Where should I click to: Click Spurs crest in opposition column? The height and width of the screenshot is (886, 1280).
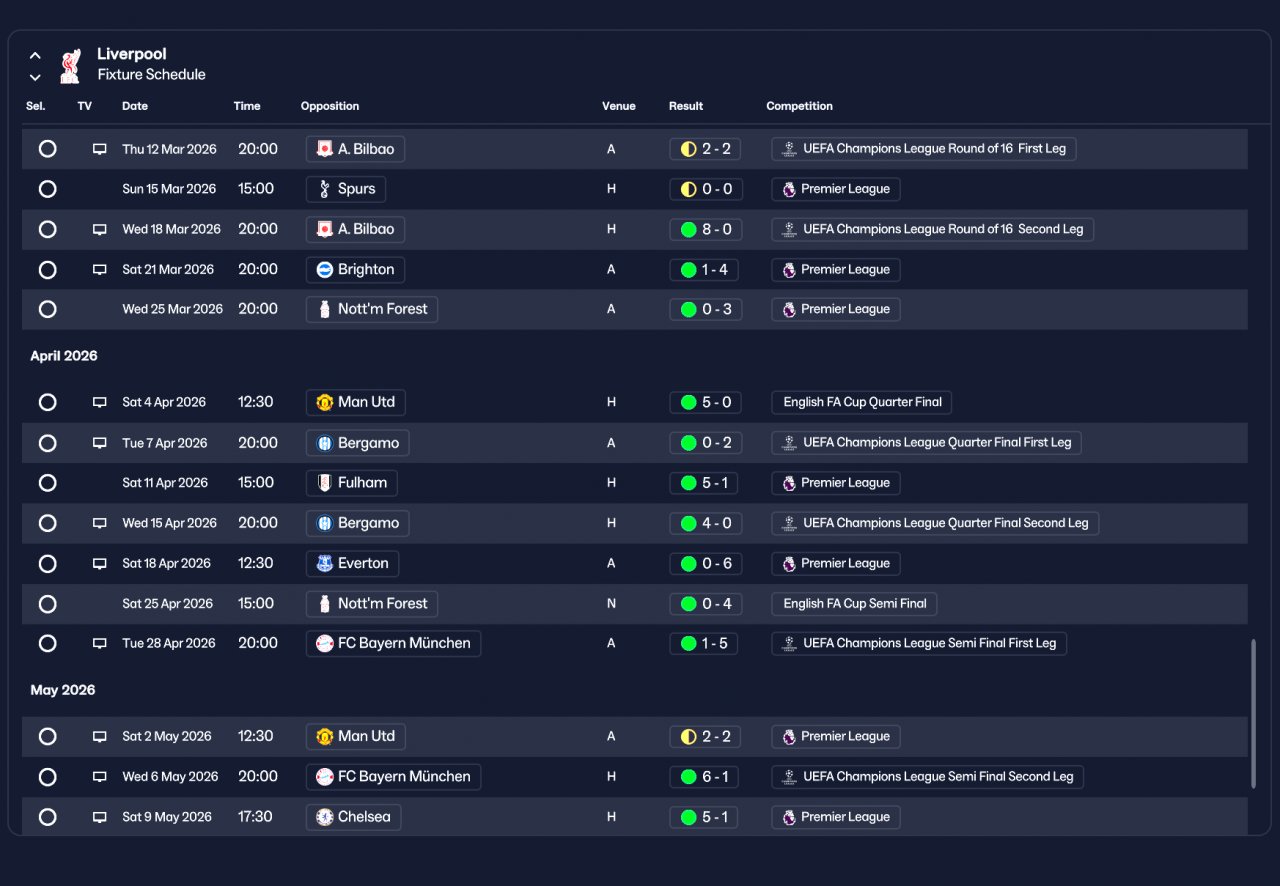tap(324, 189)
